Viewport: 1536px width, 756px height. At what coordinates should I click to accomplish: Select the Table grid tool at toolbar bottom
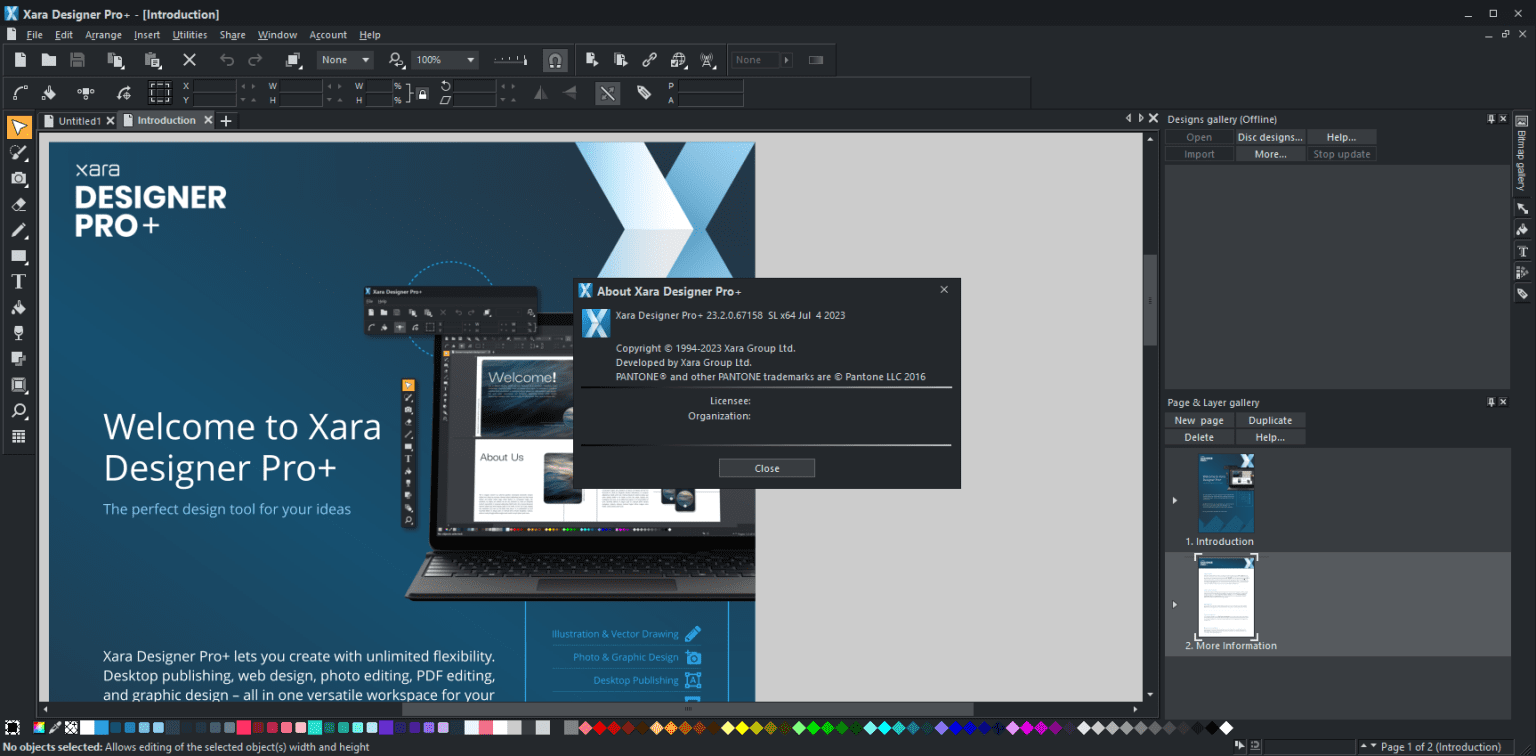(x=18, y=437)
